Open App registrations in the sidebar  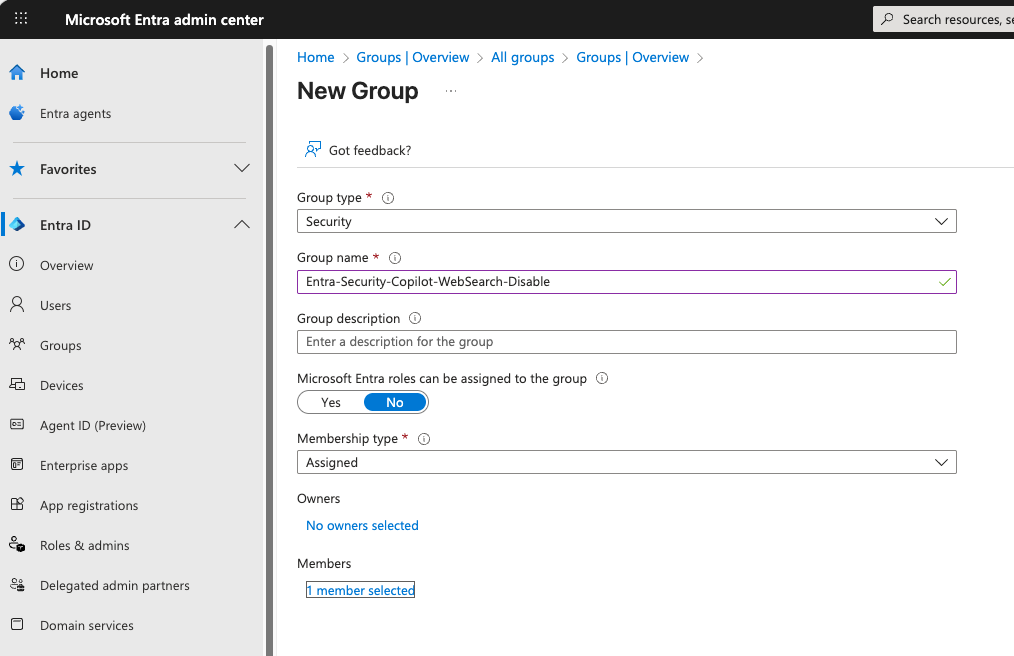(89, 505)
